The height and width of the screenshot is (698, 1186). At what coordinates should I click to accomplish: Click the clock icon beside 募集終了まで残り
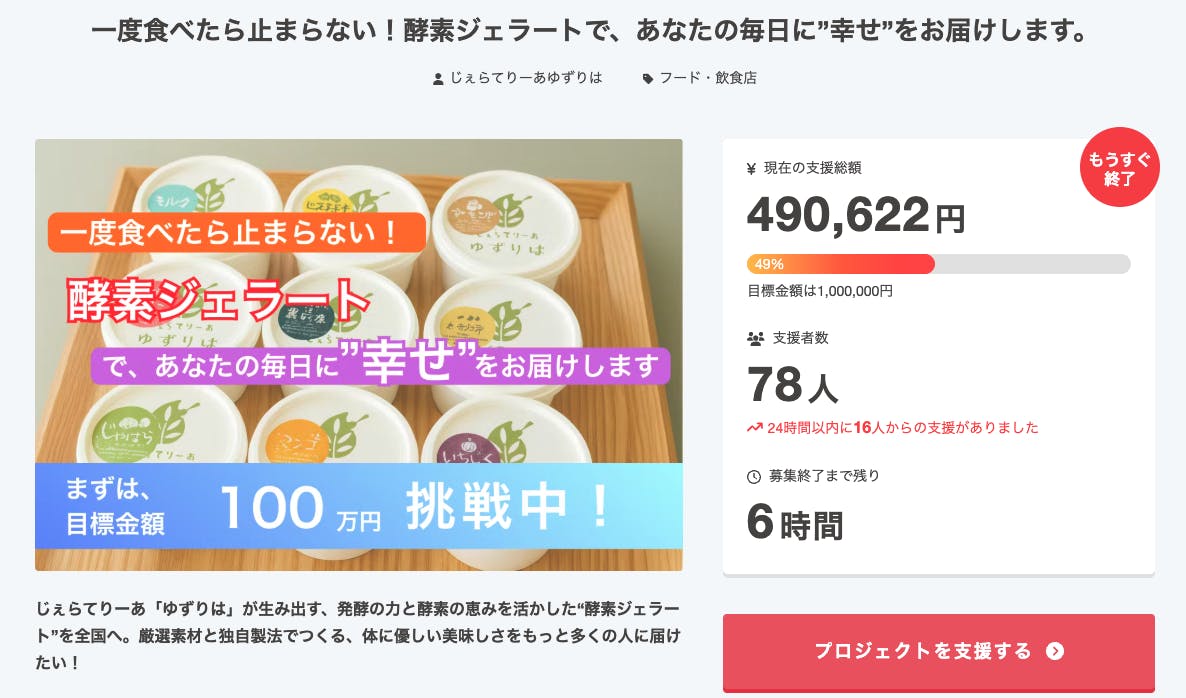tap(754, 477)
